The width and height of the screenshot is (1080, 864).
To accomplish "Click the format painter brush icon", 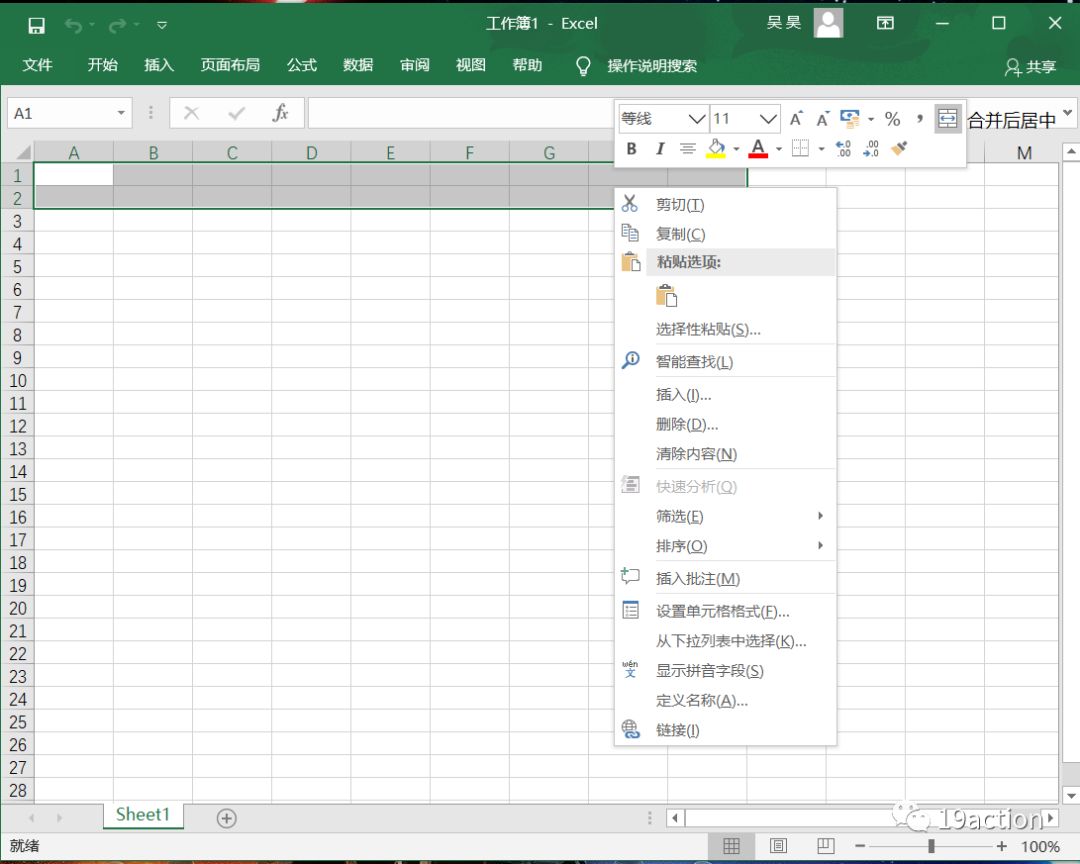I will [x=899, y=148].
